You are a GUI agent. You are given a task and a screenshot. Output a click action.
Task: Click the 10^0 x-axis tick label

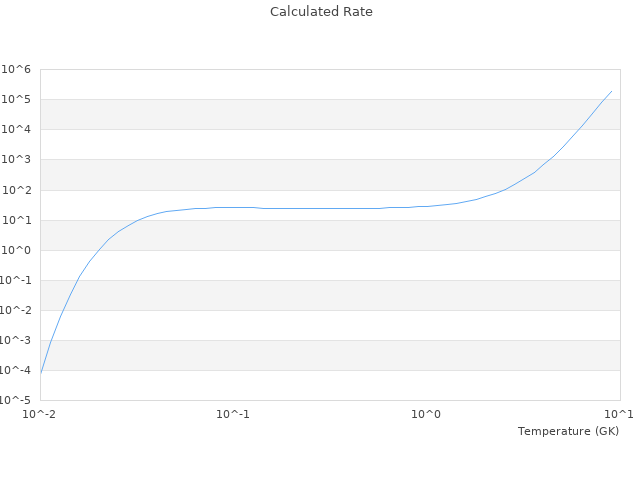(x=427, y=414)
